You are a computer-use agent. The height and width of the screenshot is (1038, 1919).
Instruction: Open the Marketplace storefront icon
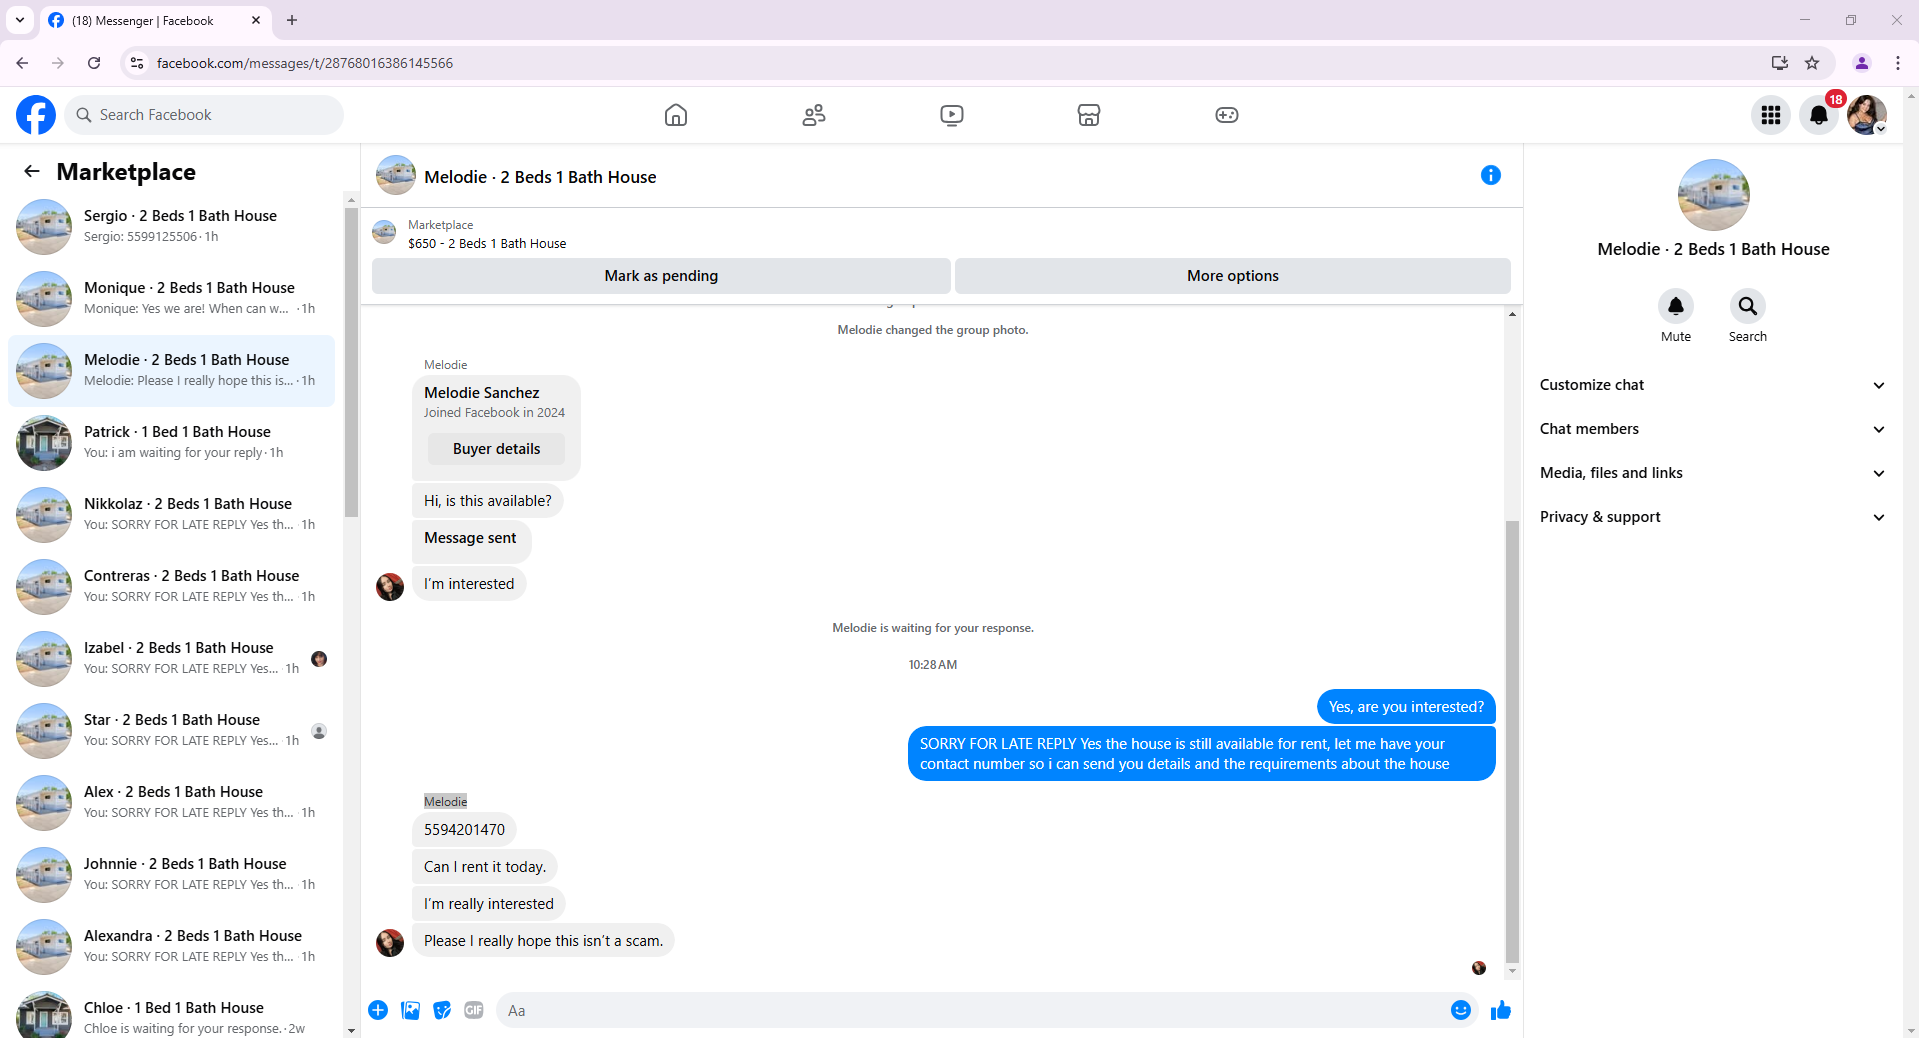1089,115
